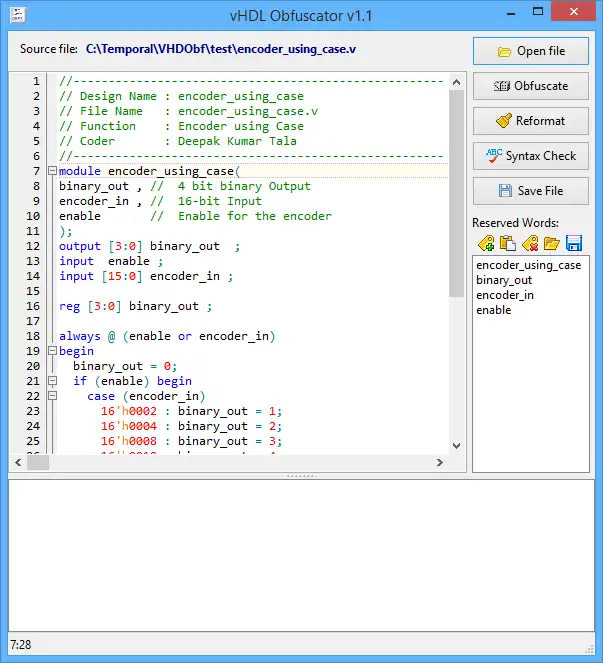603x663 pixels.
Task: Select encoder_using_case in Reserved Words list
Action: point(529,266)
